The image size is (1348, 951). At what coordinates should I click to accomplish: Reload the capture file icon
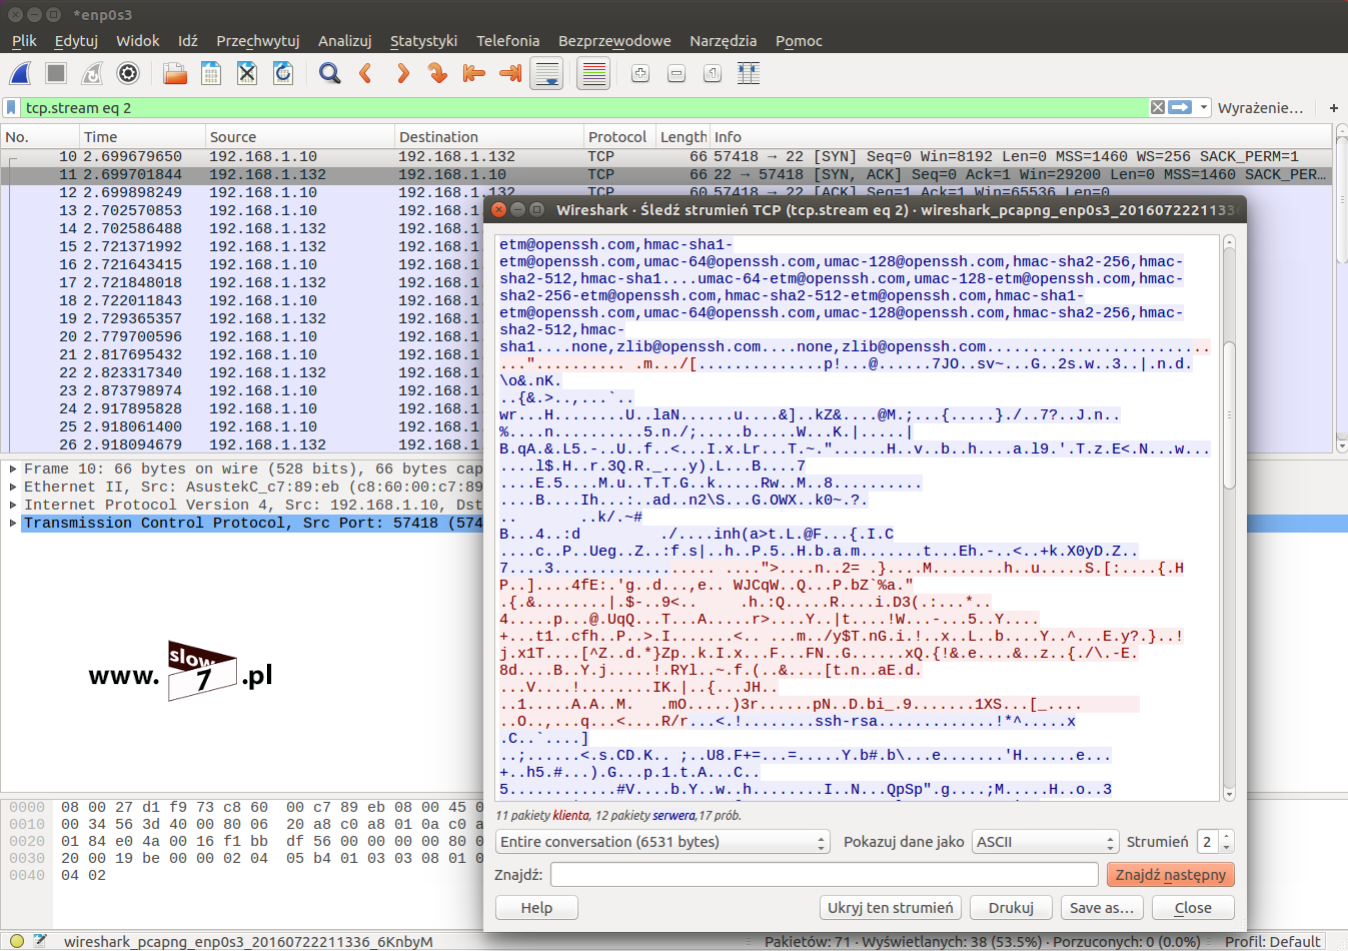pos(283,73)
